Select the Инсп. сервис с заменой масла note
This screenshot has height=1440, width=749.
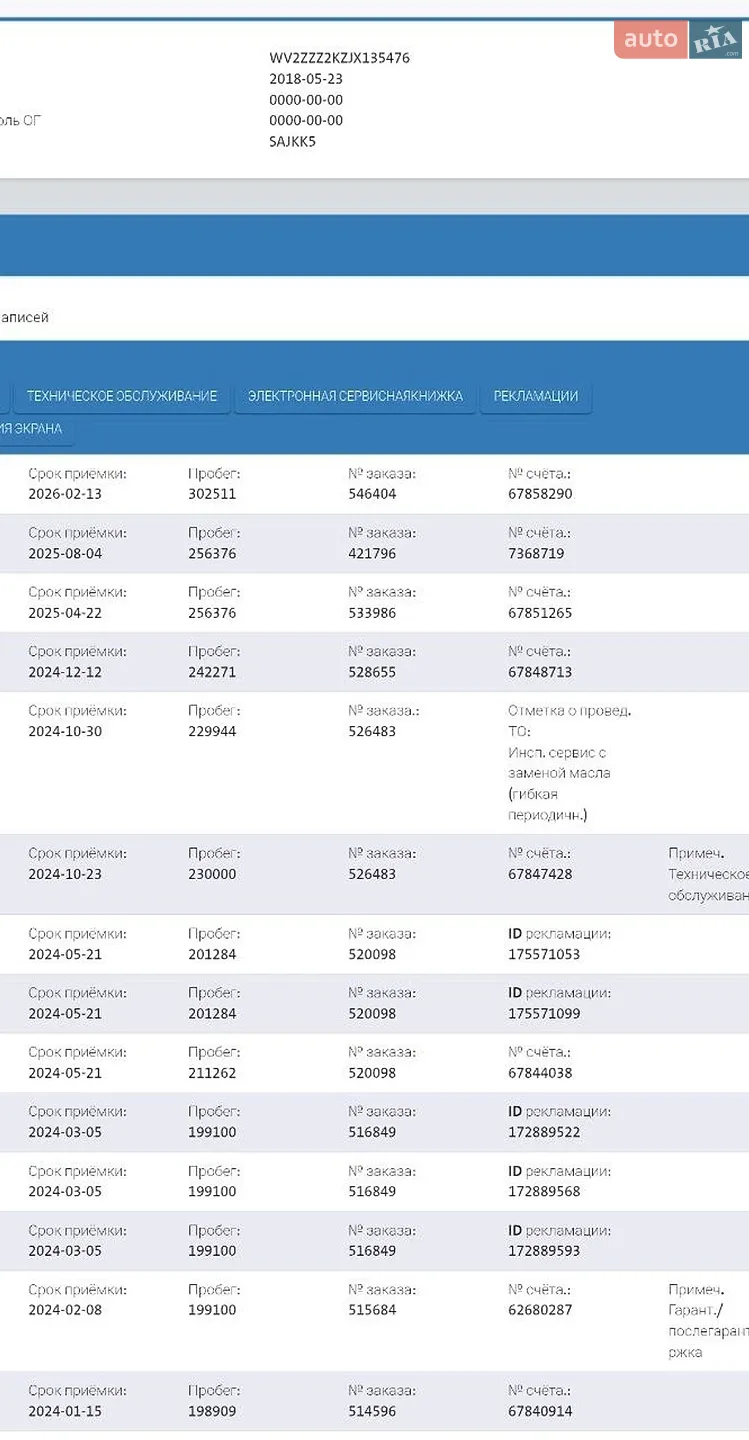pos(559,784)
